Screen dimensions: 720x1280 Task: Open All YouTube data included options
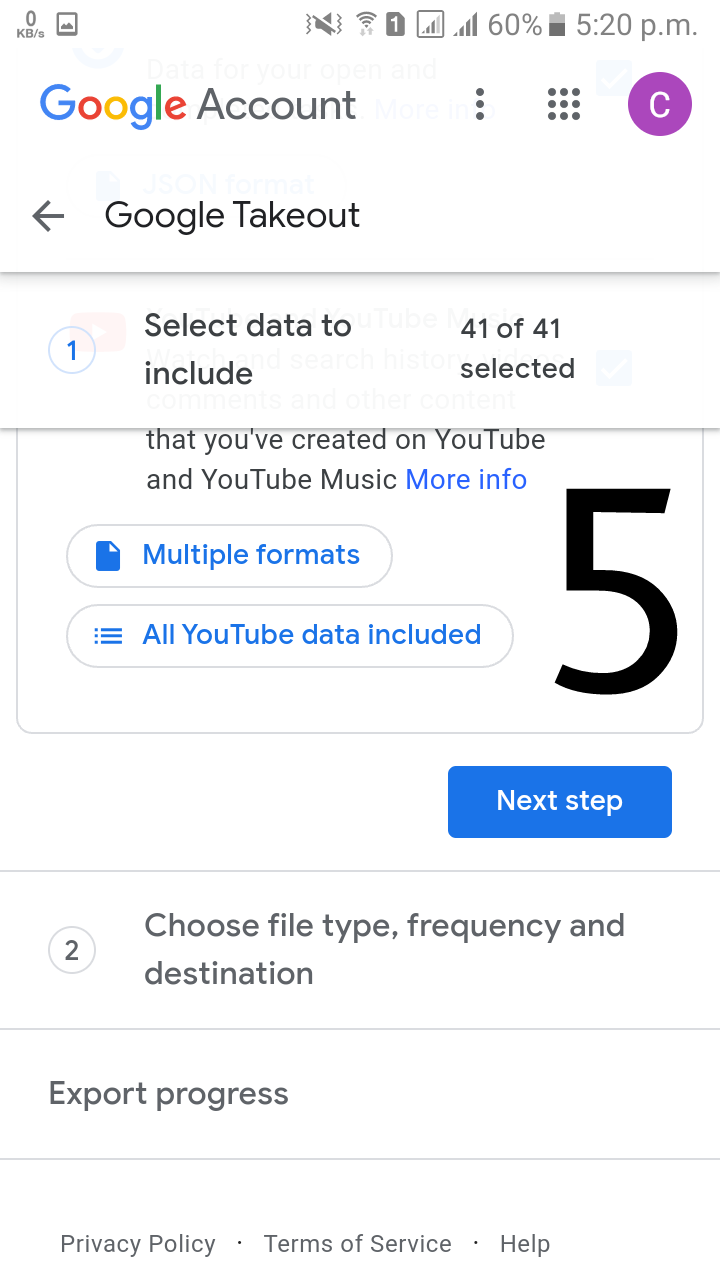[290, 636]
